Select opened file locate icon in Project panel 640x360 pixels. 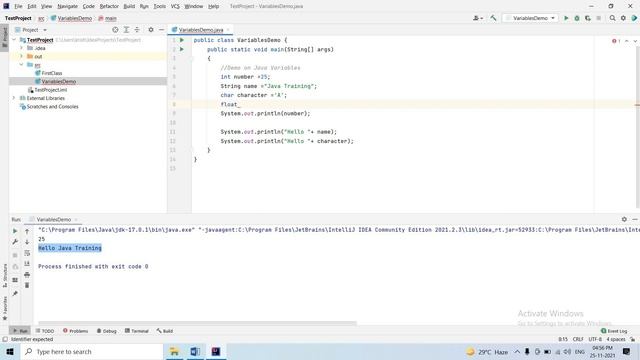tap(115, 30)
